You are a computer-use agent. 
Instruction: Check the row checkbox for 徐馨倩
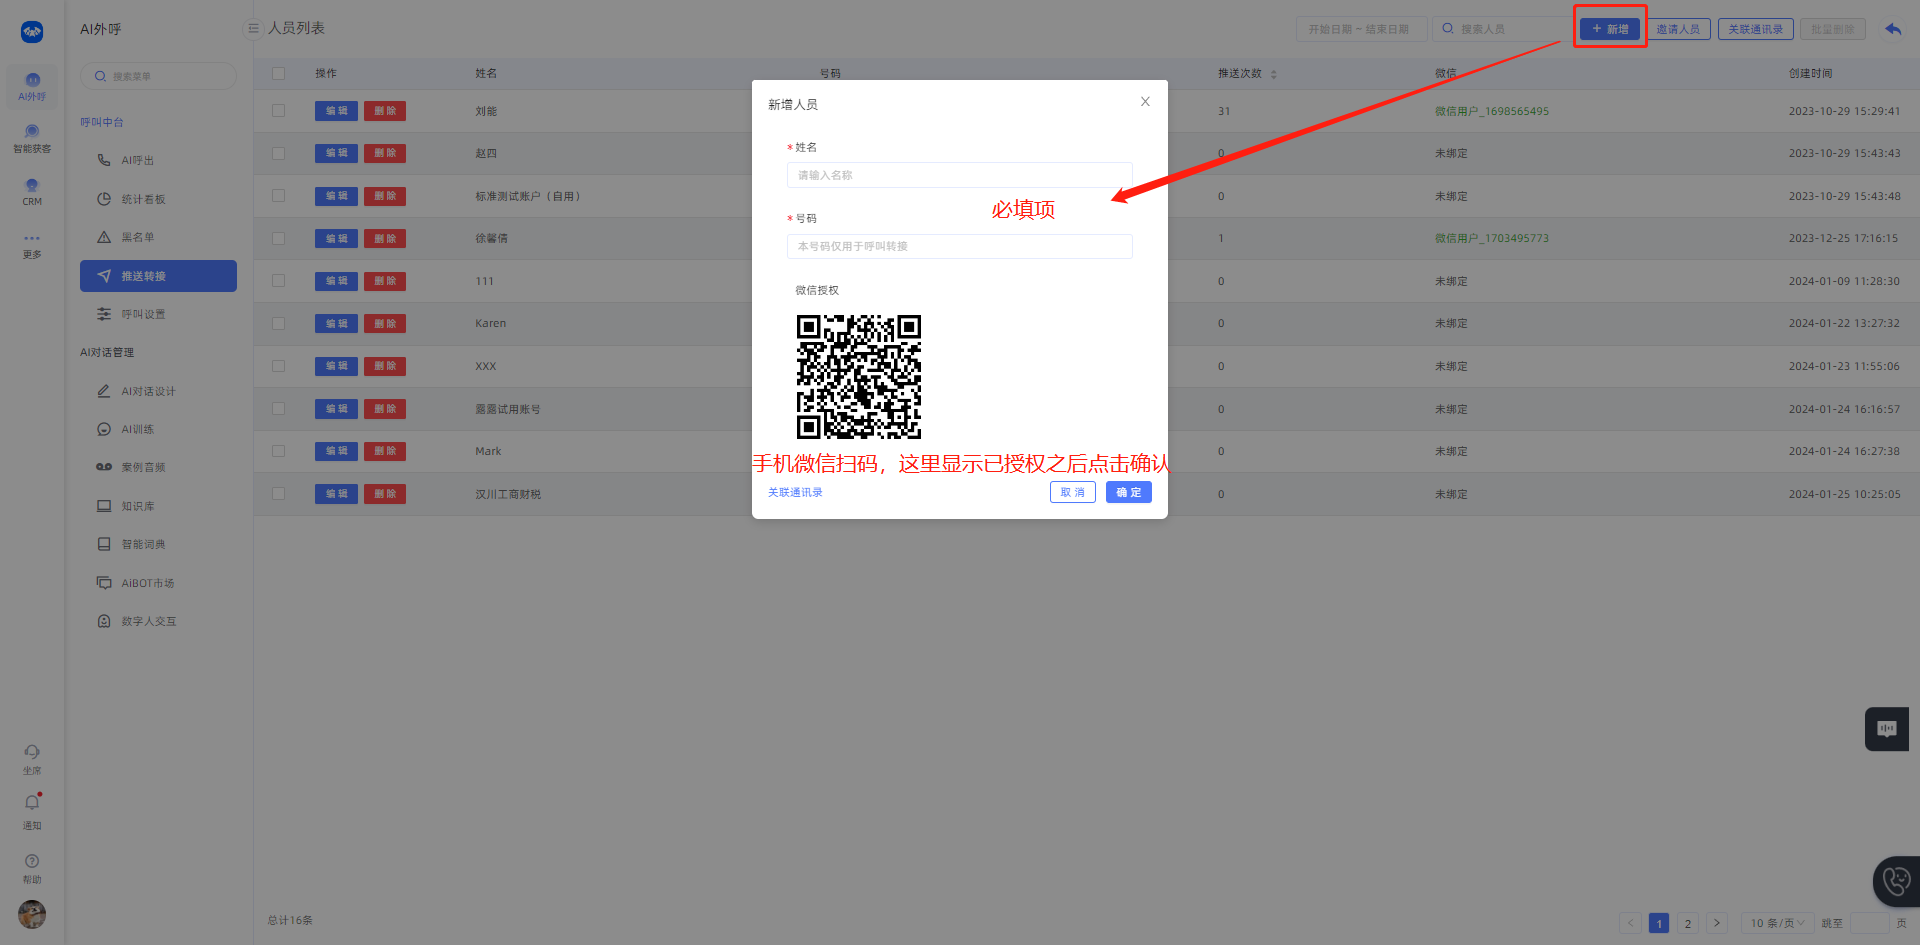[278, 238]
